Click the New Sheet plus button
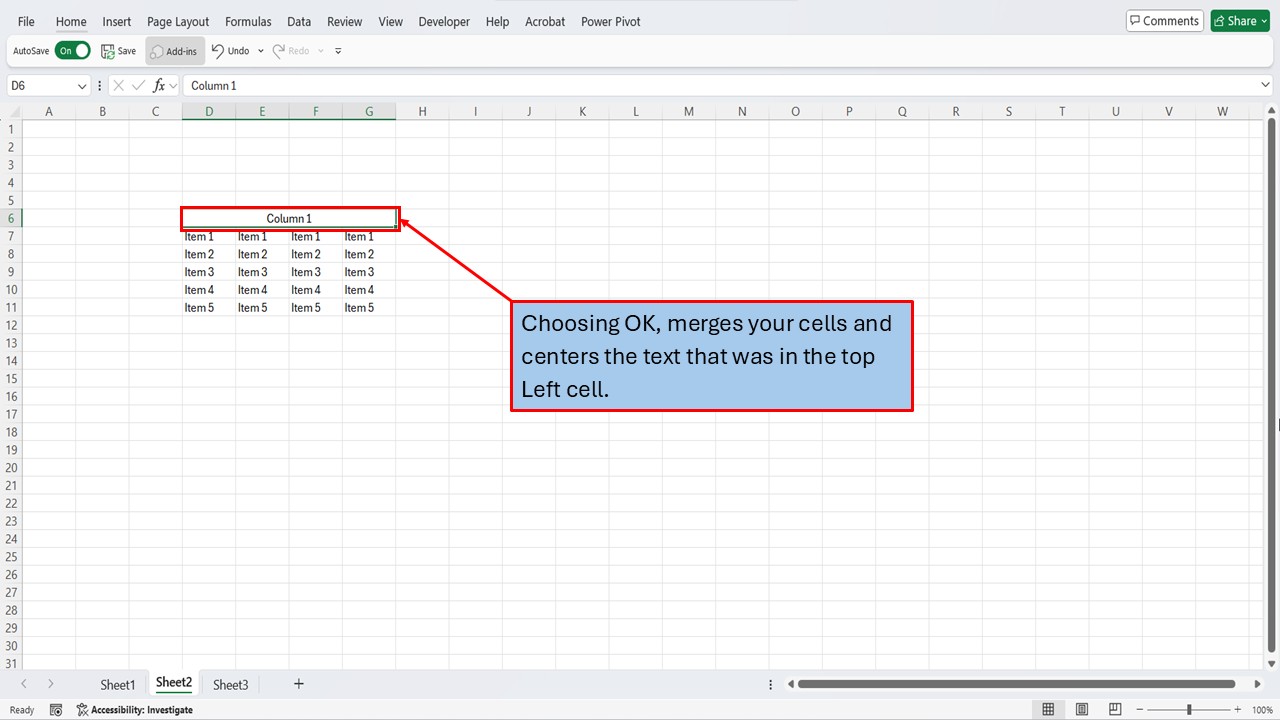 (x=298, y=684)
